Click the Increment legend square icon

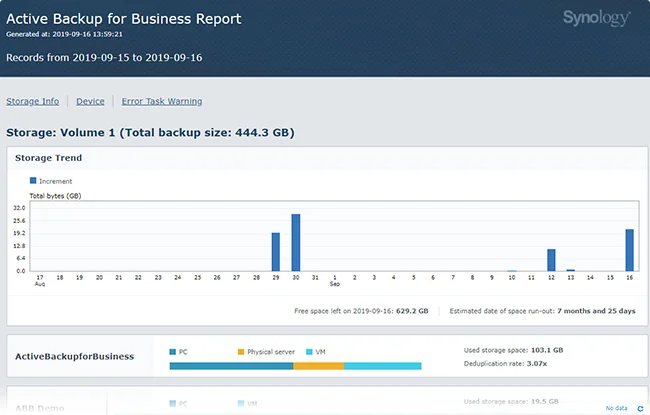33,181
